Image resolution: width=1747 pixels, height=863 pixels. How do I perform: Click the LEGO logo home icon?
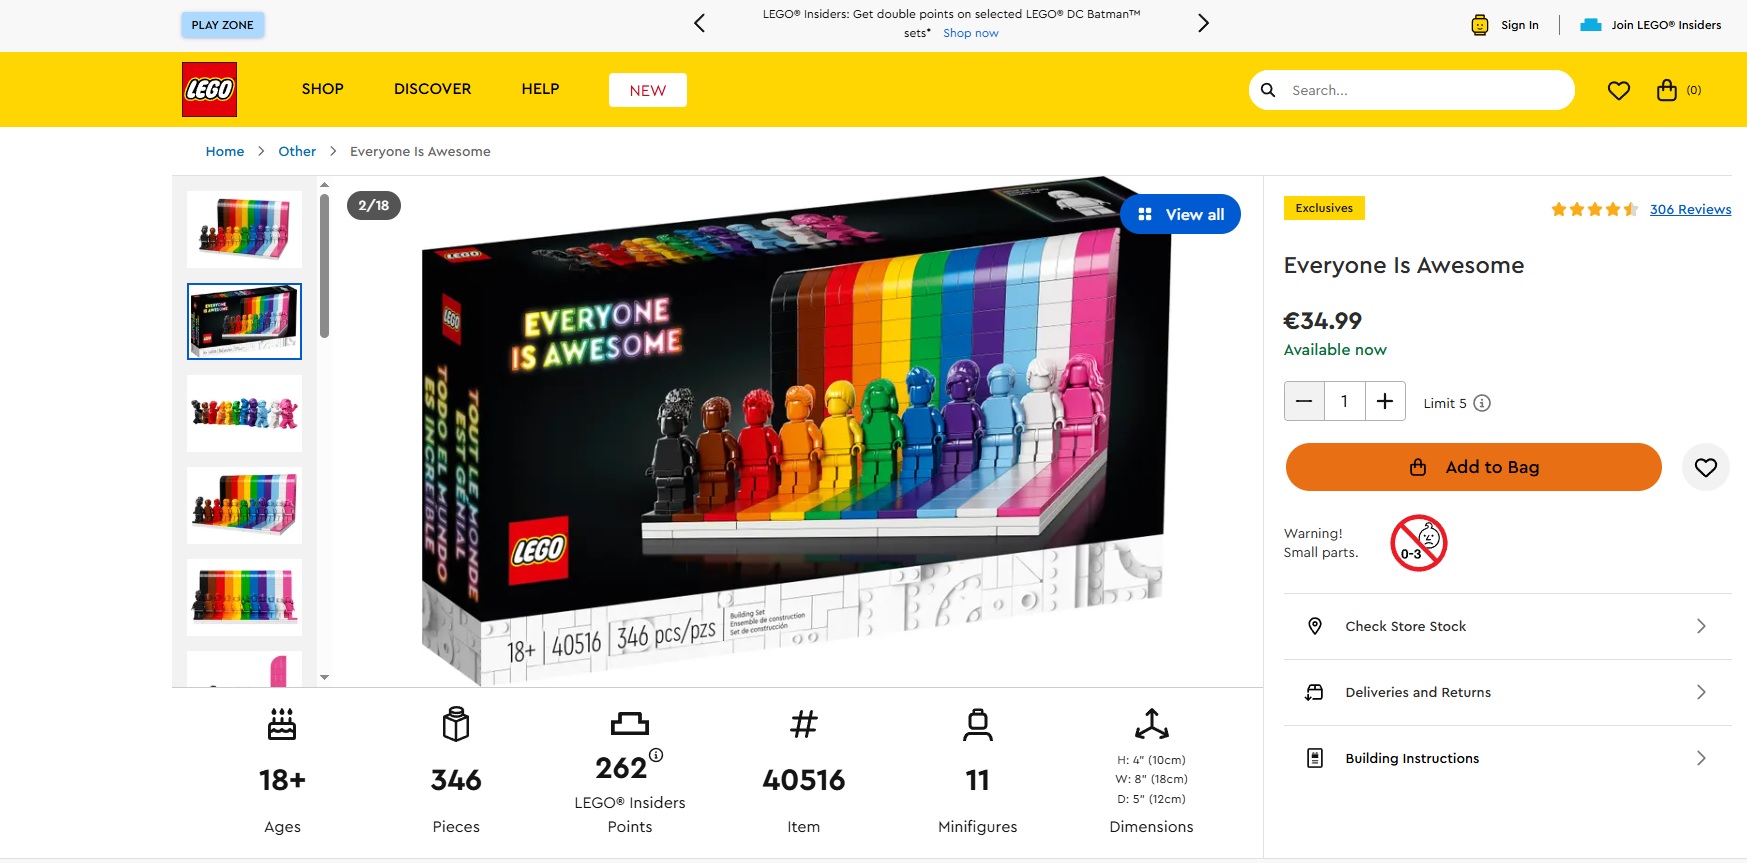coord(209,89)
